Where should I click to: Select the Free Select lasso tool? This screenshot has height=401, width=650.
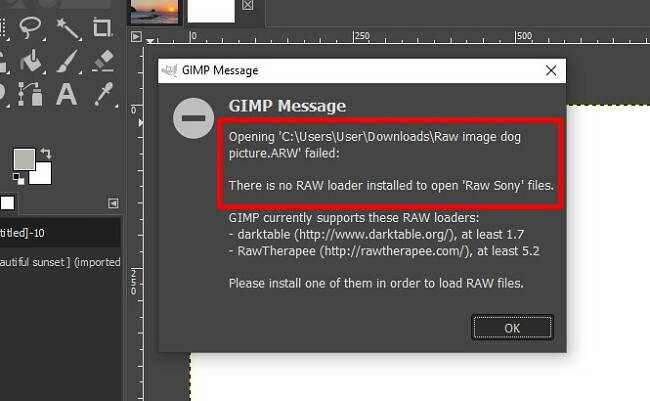click(30, 27)
